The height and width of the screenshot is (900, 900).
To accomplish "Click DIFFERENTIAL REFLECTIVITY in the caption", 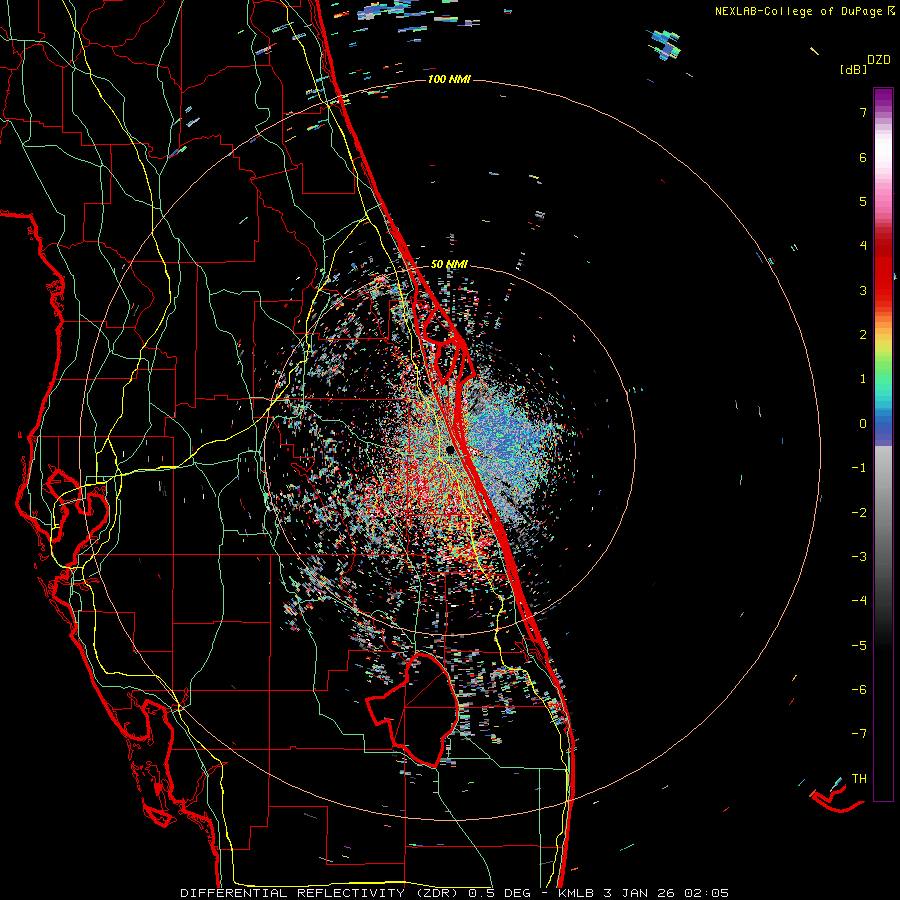I will coord(293,893).
